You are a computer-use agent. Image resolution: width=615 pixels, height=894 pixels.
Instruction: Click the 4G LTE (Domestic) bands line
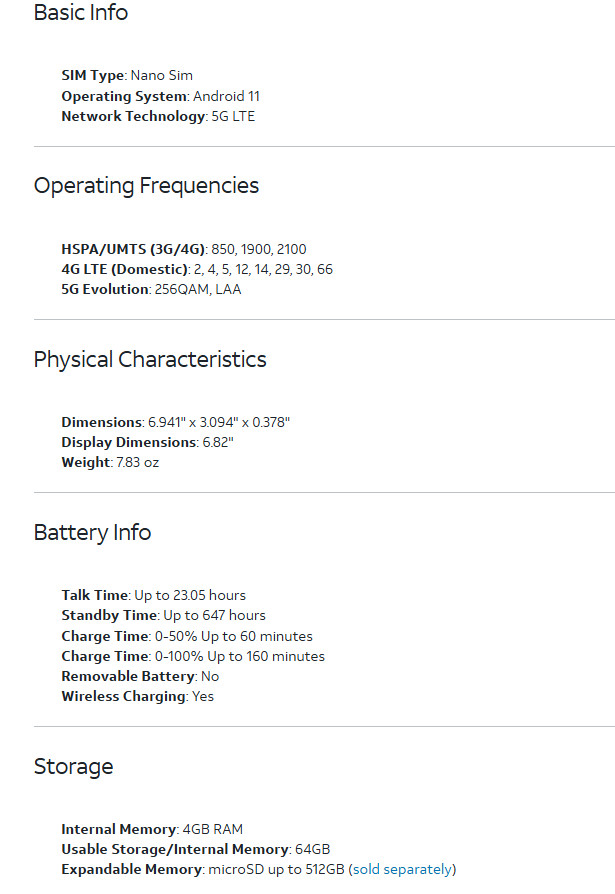pos(197,269)
